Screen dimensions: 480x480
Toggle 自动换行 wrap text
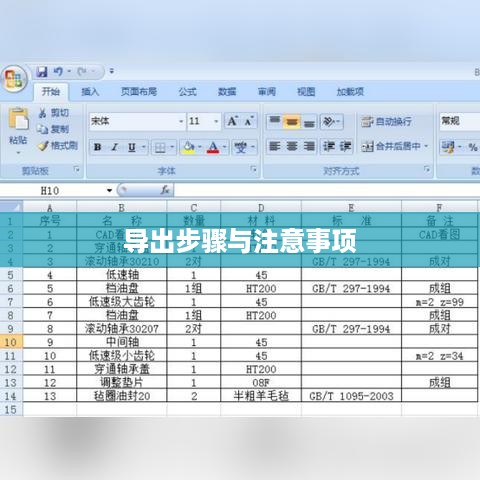coord(387,122)
